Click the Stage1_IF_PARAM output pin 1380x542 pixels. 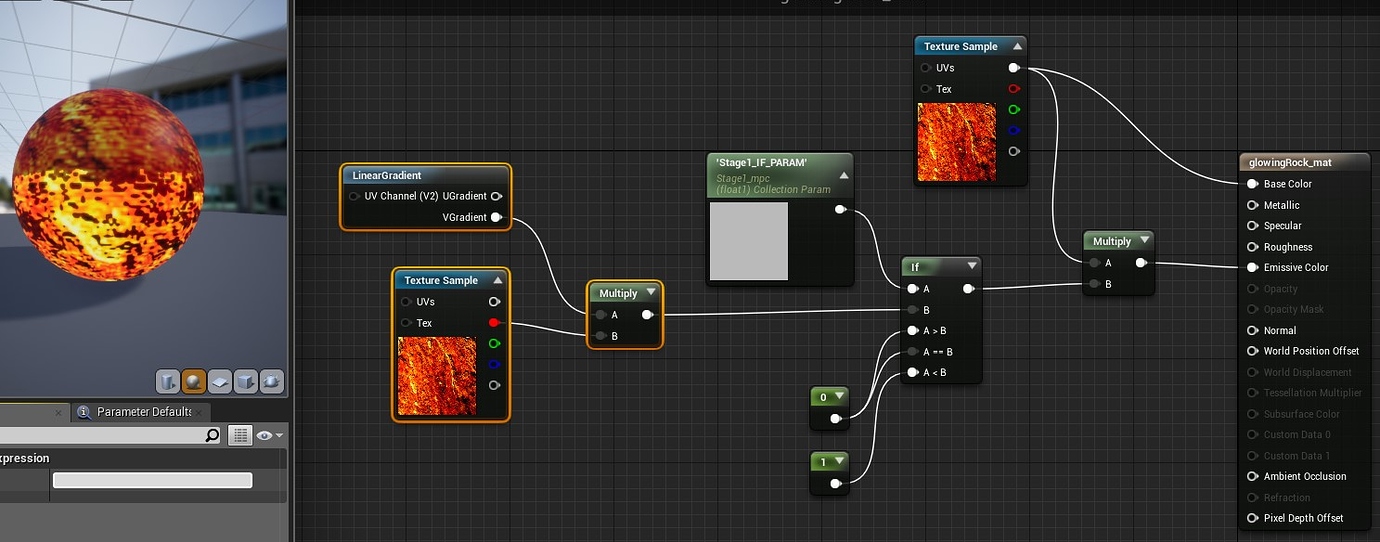click(840, 210)
